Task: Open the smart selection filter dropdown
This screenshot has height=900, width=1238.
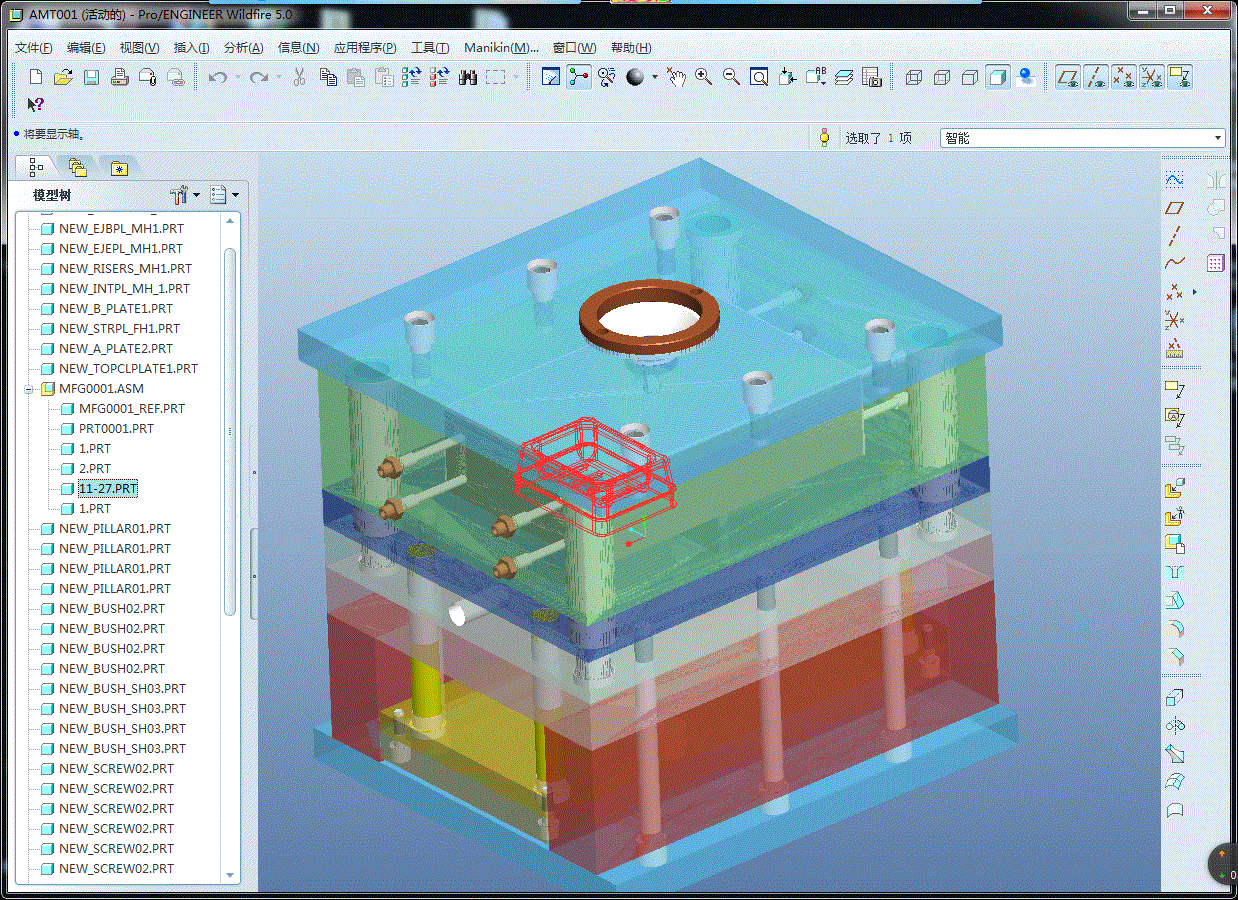Action: (x=1218, y=138)
